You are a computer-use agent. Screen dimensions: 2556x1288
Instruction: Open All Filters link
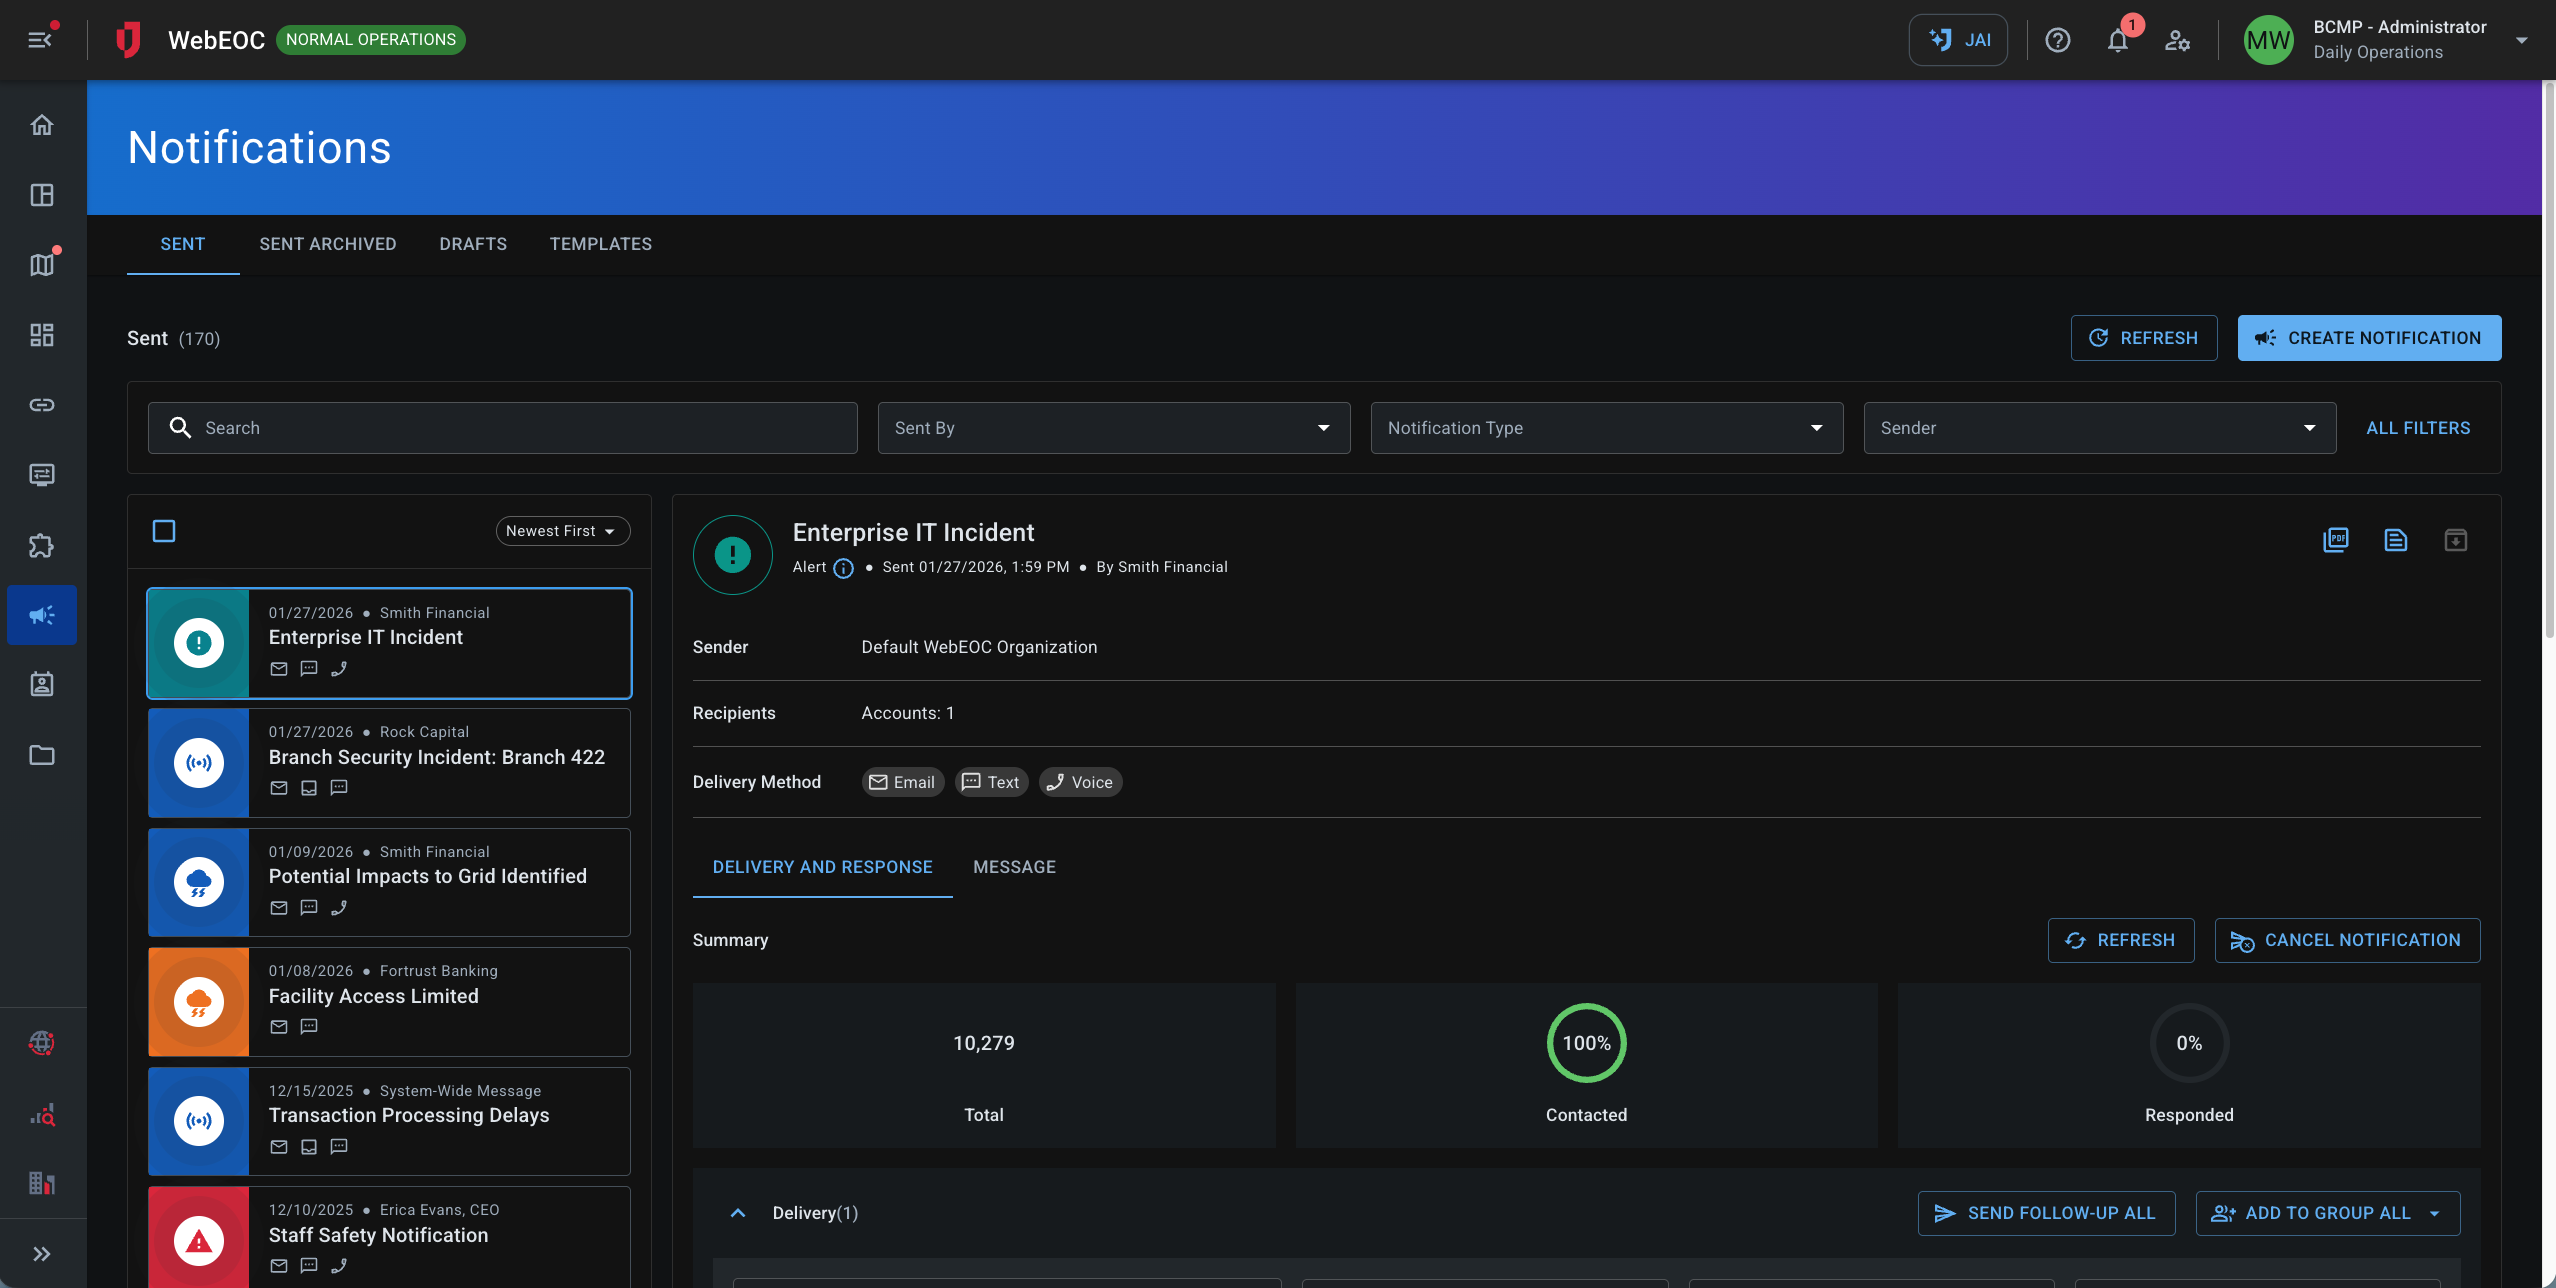pos(2418,428)
